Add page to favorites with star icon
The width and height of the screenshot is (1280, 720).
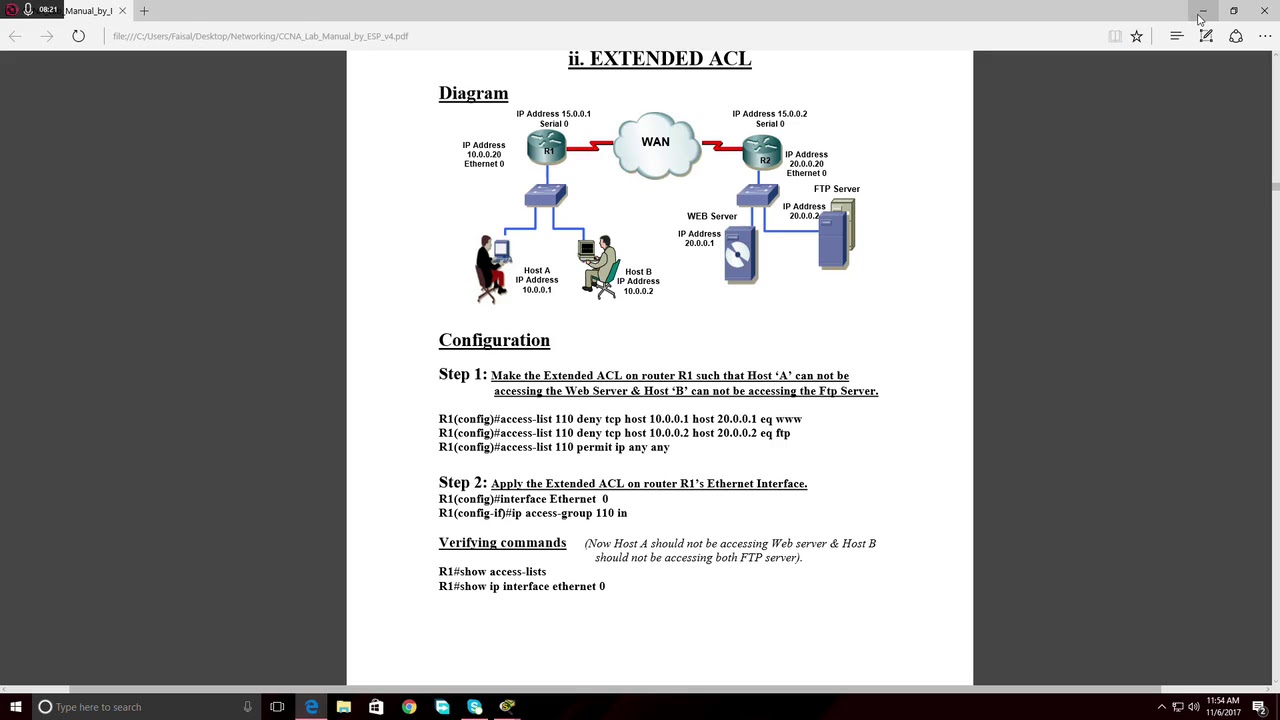tap(1136, 36)
